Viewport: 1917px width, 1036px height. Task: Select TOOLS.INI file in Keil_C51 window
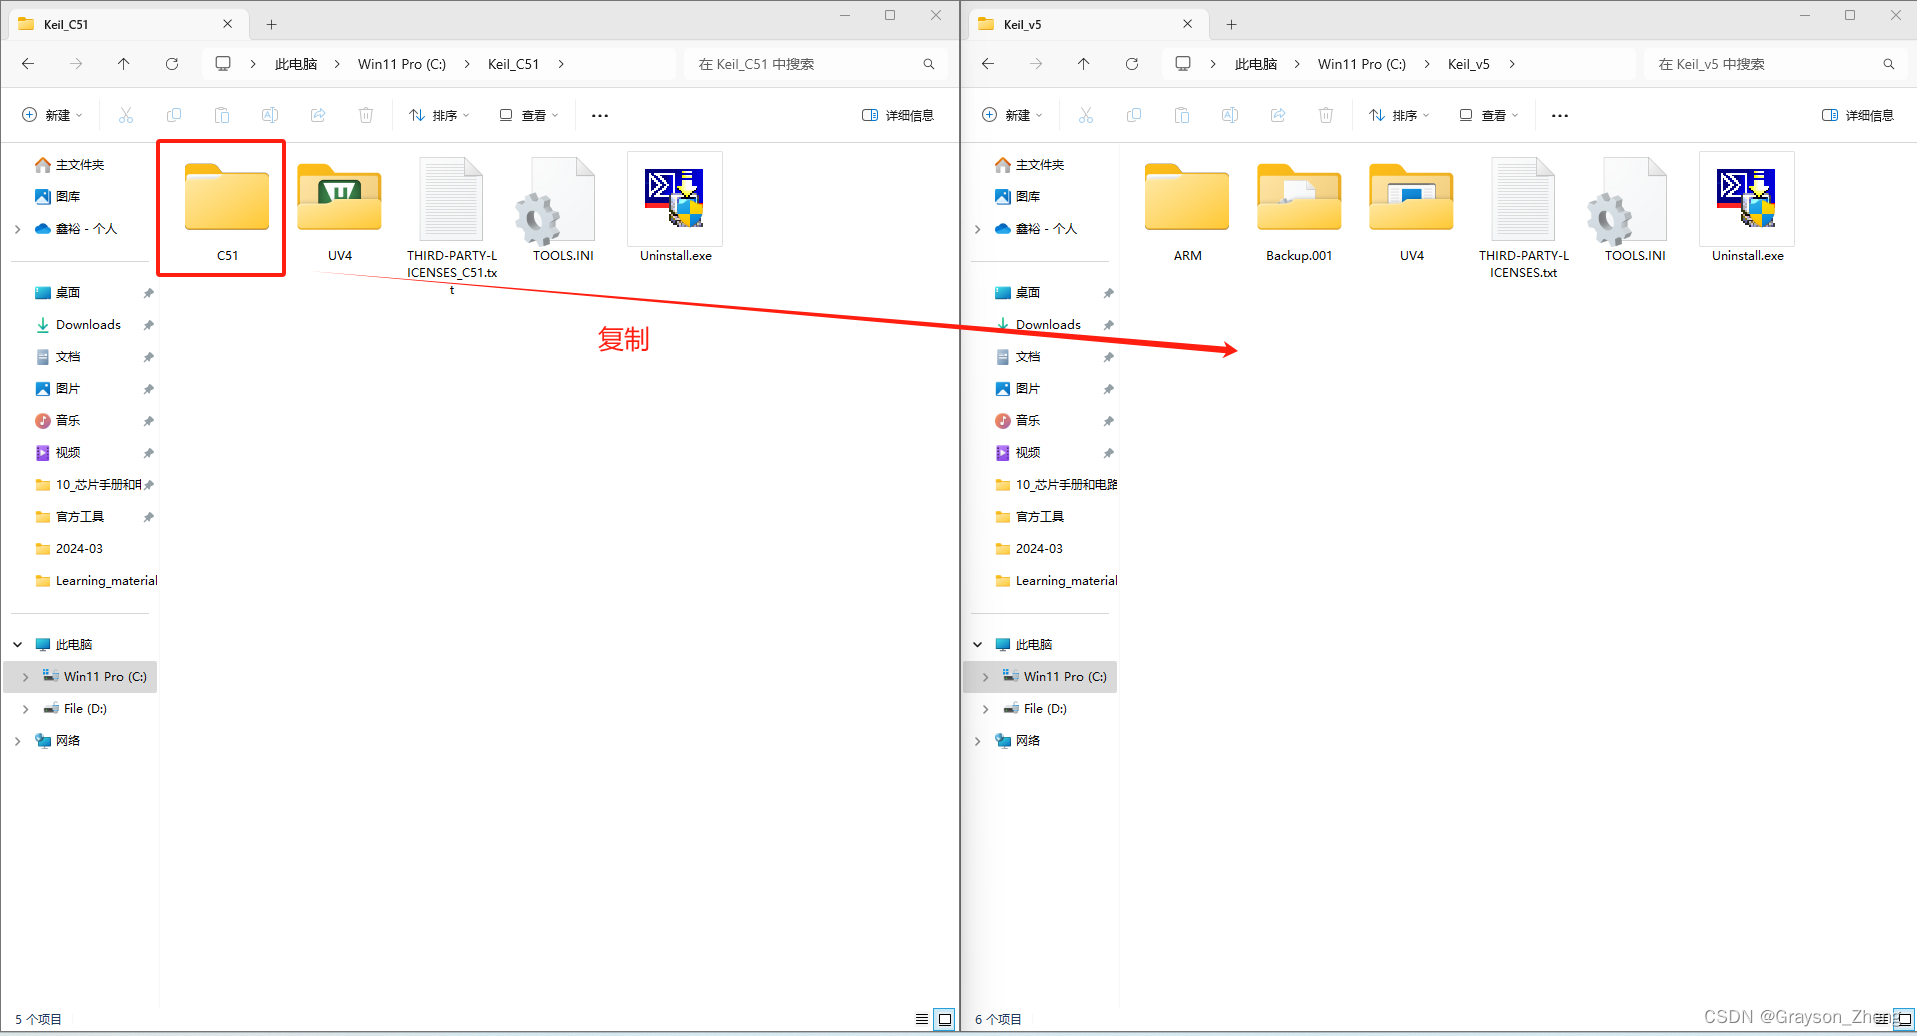pos(563,208)
